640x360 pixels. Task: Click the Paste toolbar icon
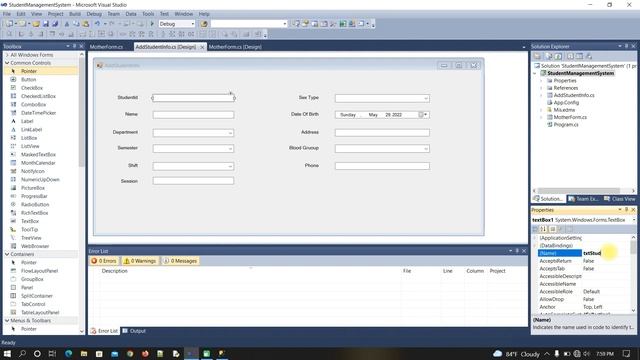[x=85, y=24]
